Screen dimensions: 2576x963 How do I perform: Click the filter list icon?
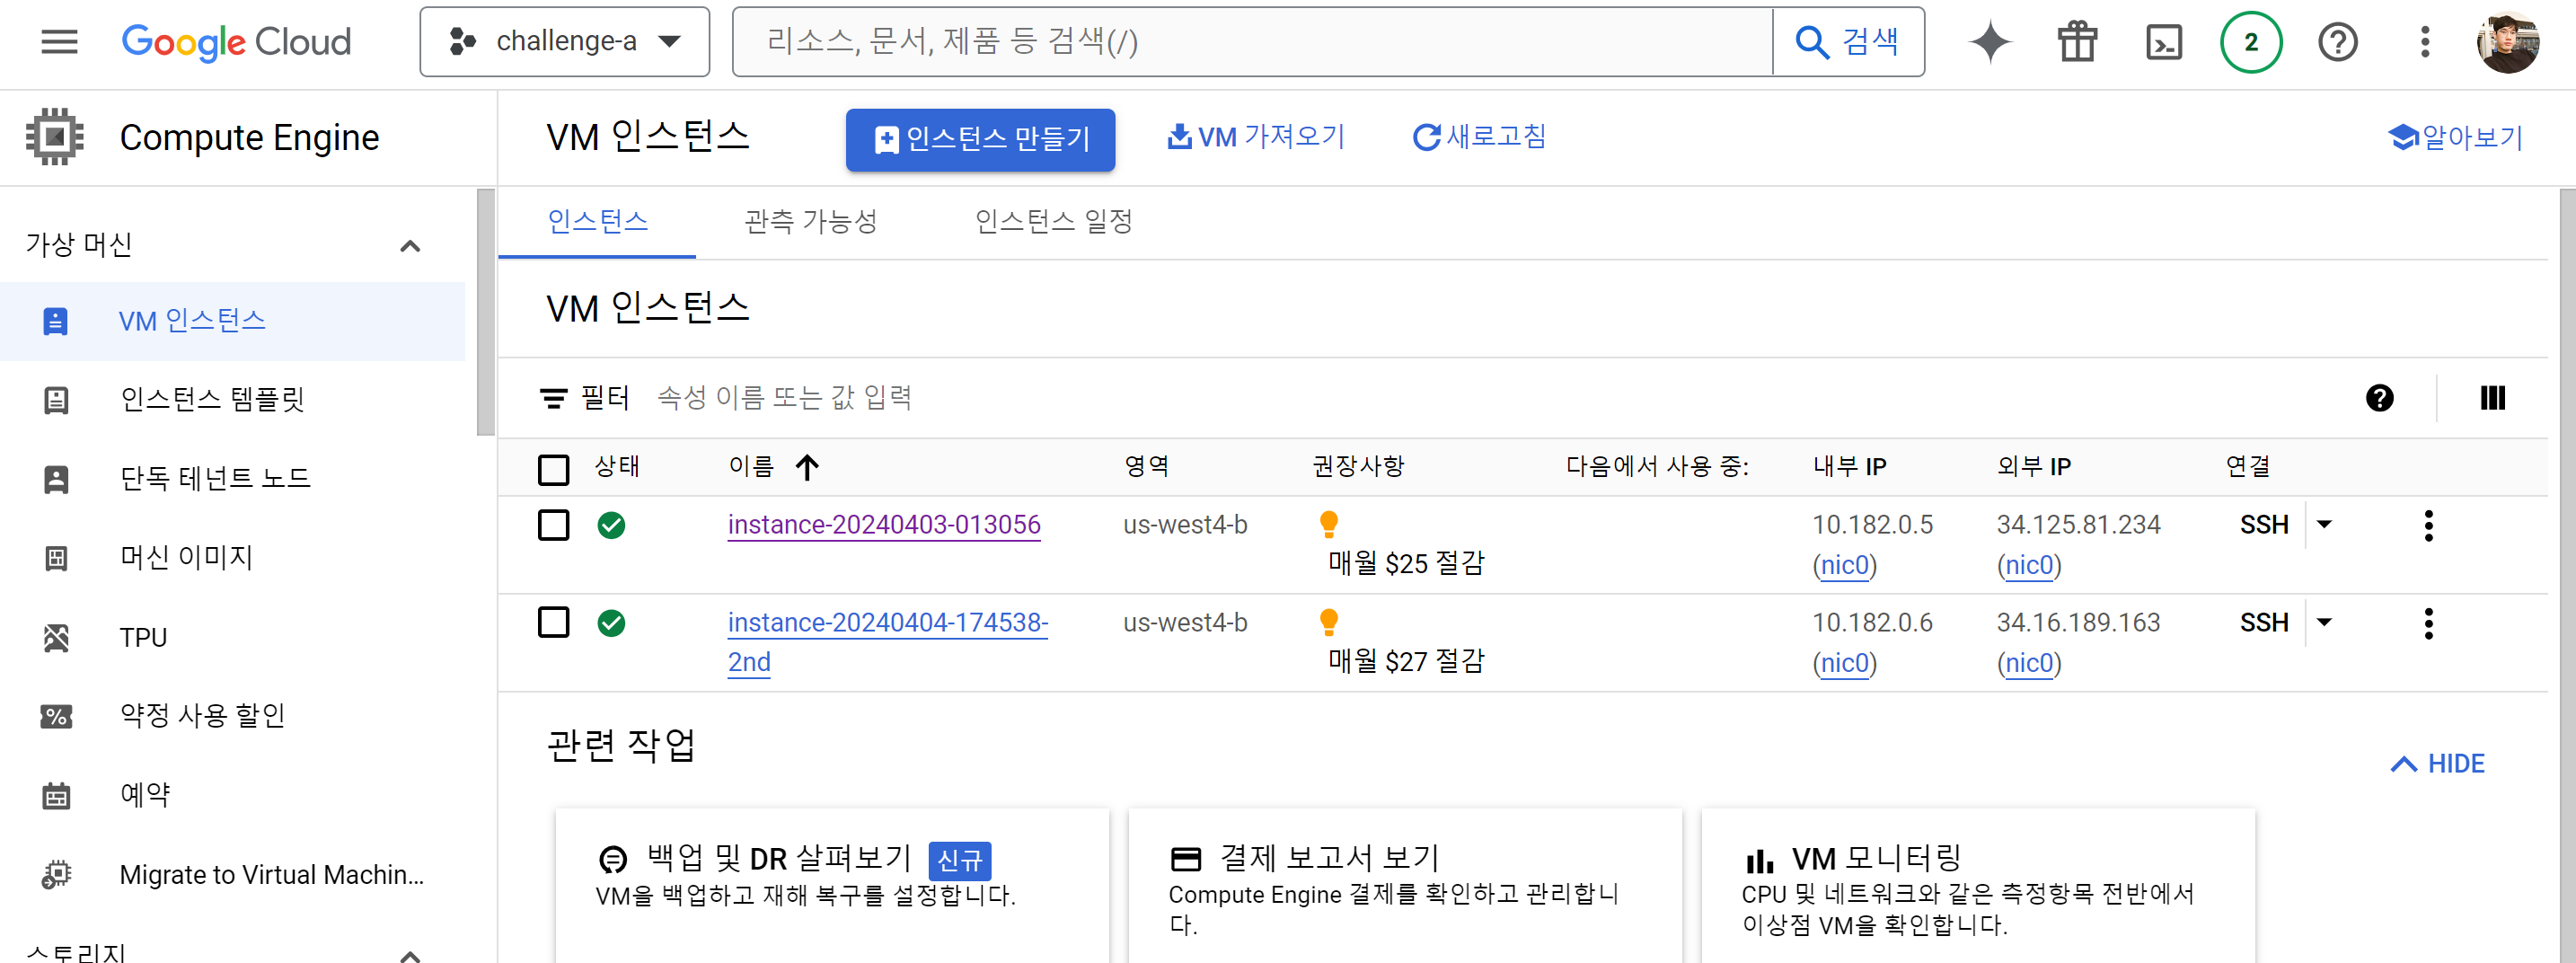coord(553,399)
